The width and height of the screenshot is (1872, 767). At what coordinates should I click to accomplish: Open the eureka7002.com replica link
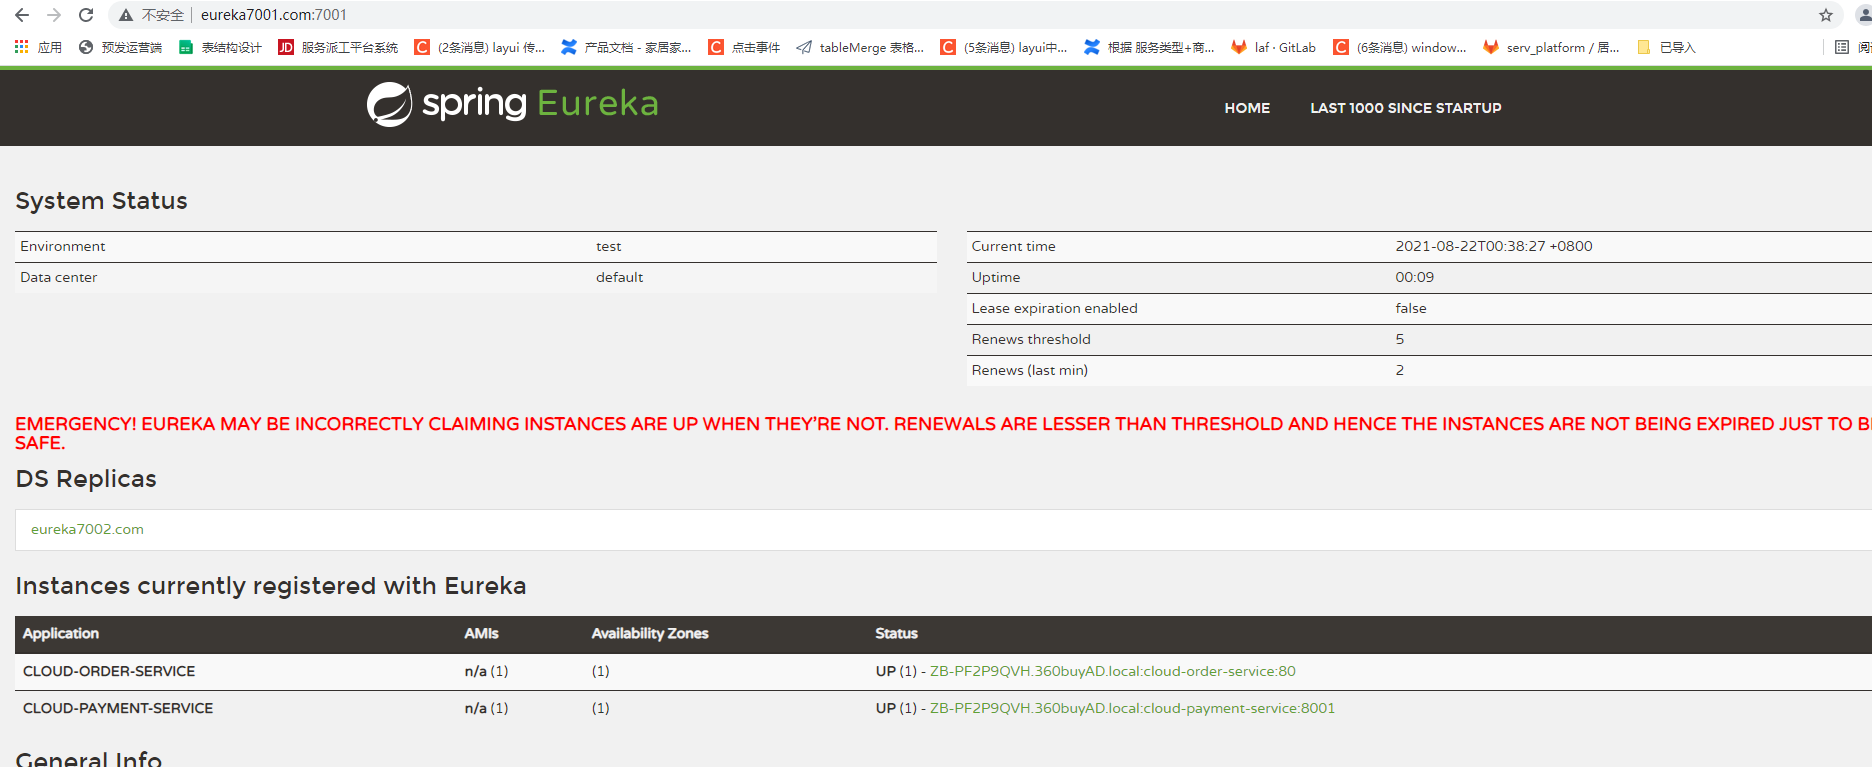[x=87, y=529]
